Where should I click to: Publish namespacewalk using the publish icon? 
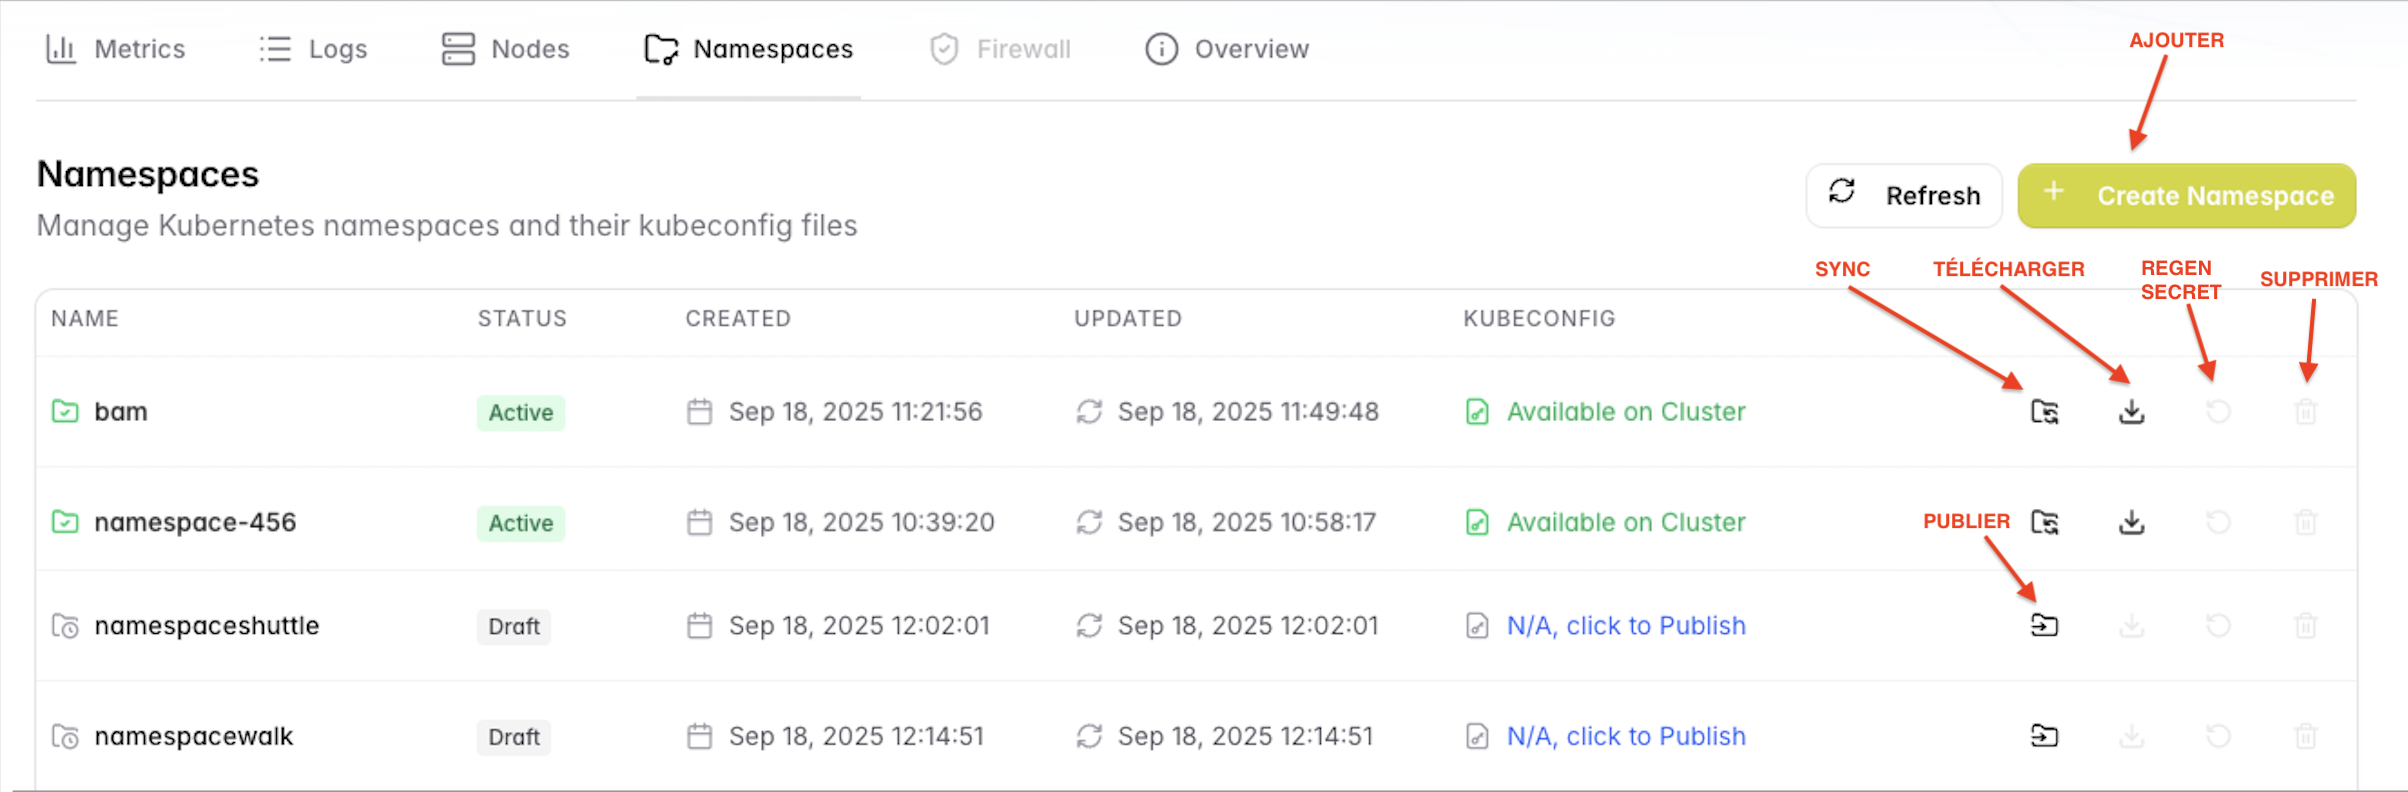(x=2045, y=736)
